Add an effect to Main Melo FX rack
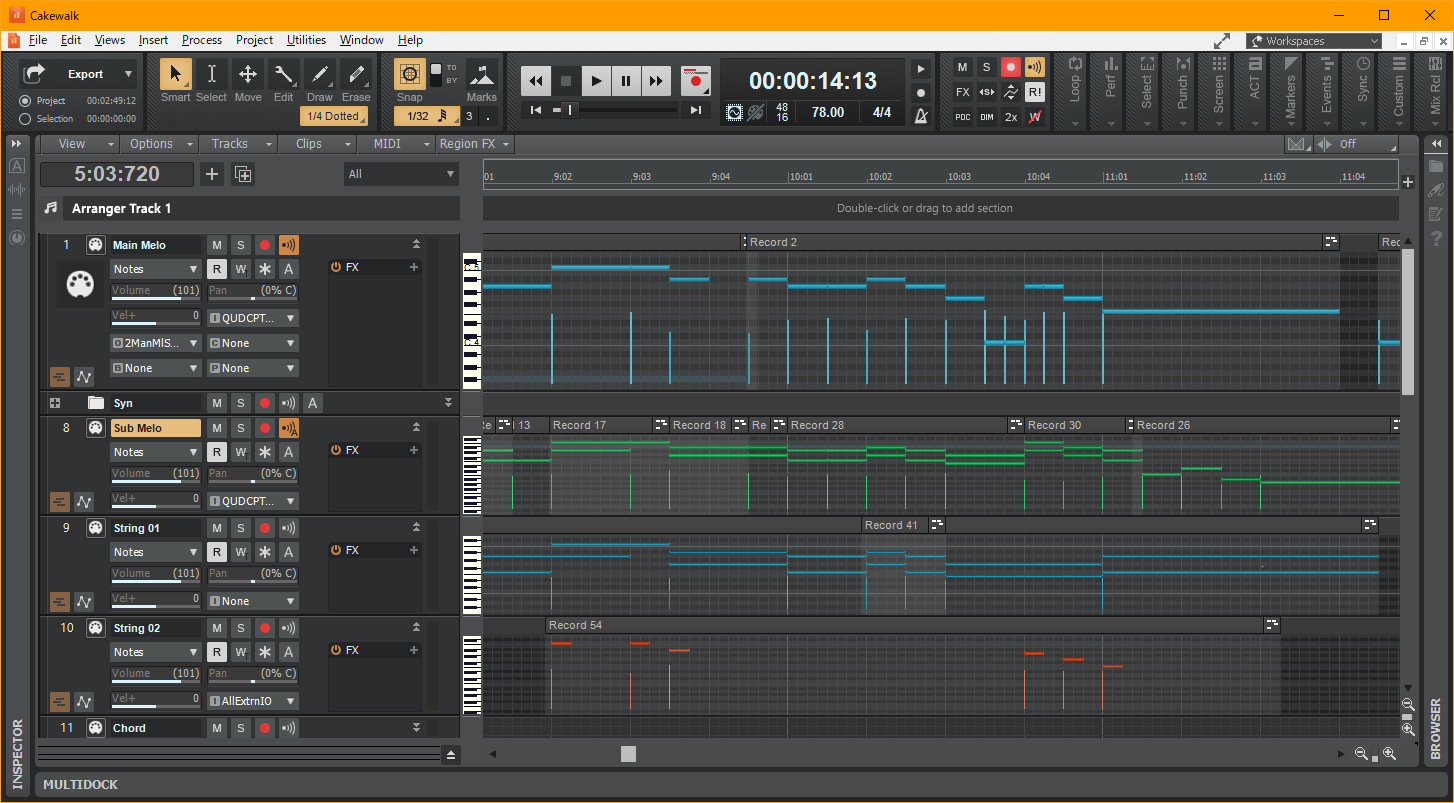1454x803 pixels. tap(414, 267)
